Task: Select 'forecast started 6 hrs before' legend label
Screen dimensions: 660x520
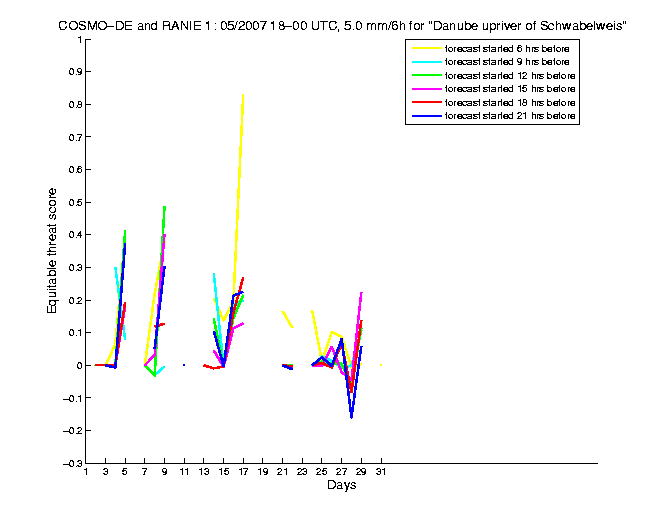Action: 510,48
